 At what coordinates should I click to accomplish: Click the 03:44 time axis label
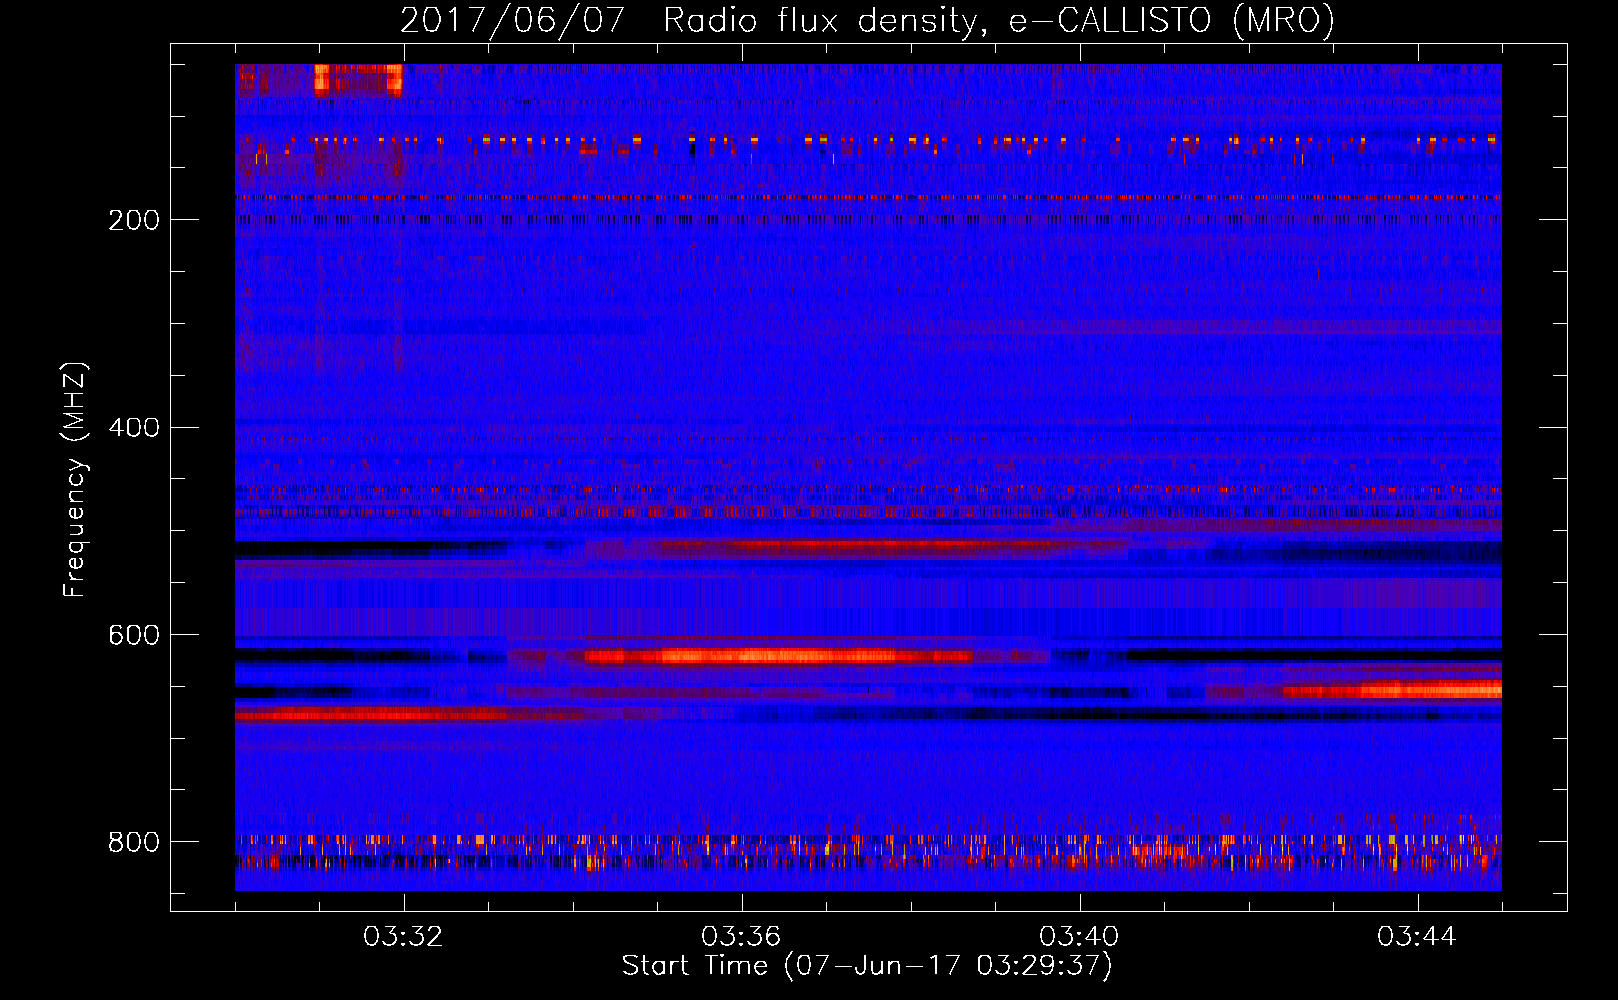click(1417, 937)
